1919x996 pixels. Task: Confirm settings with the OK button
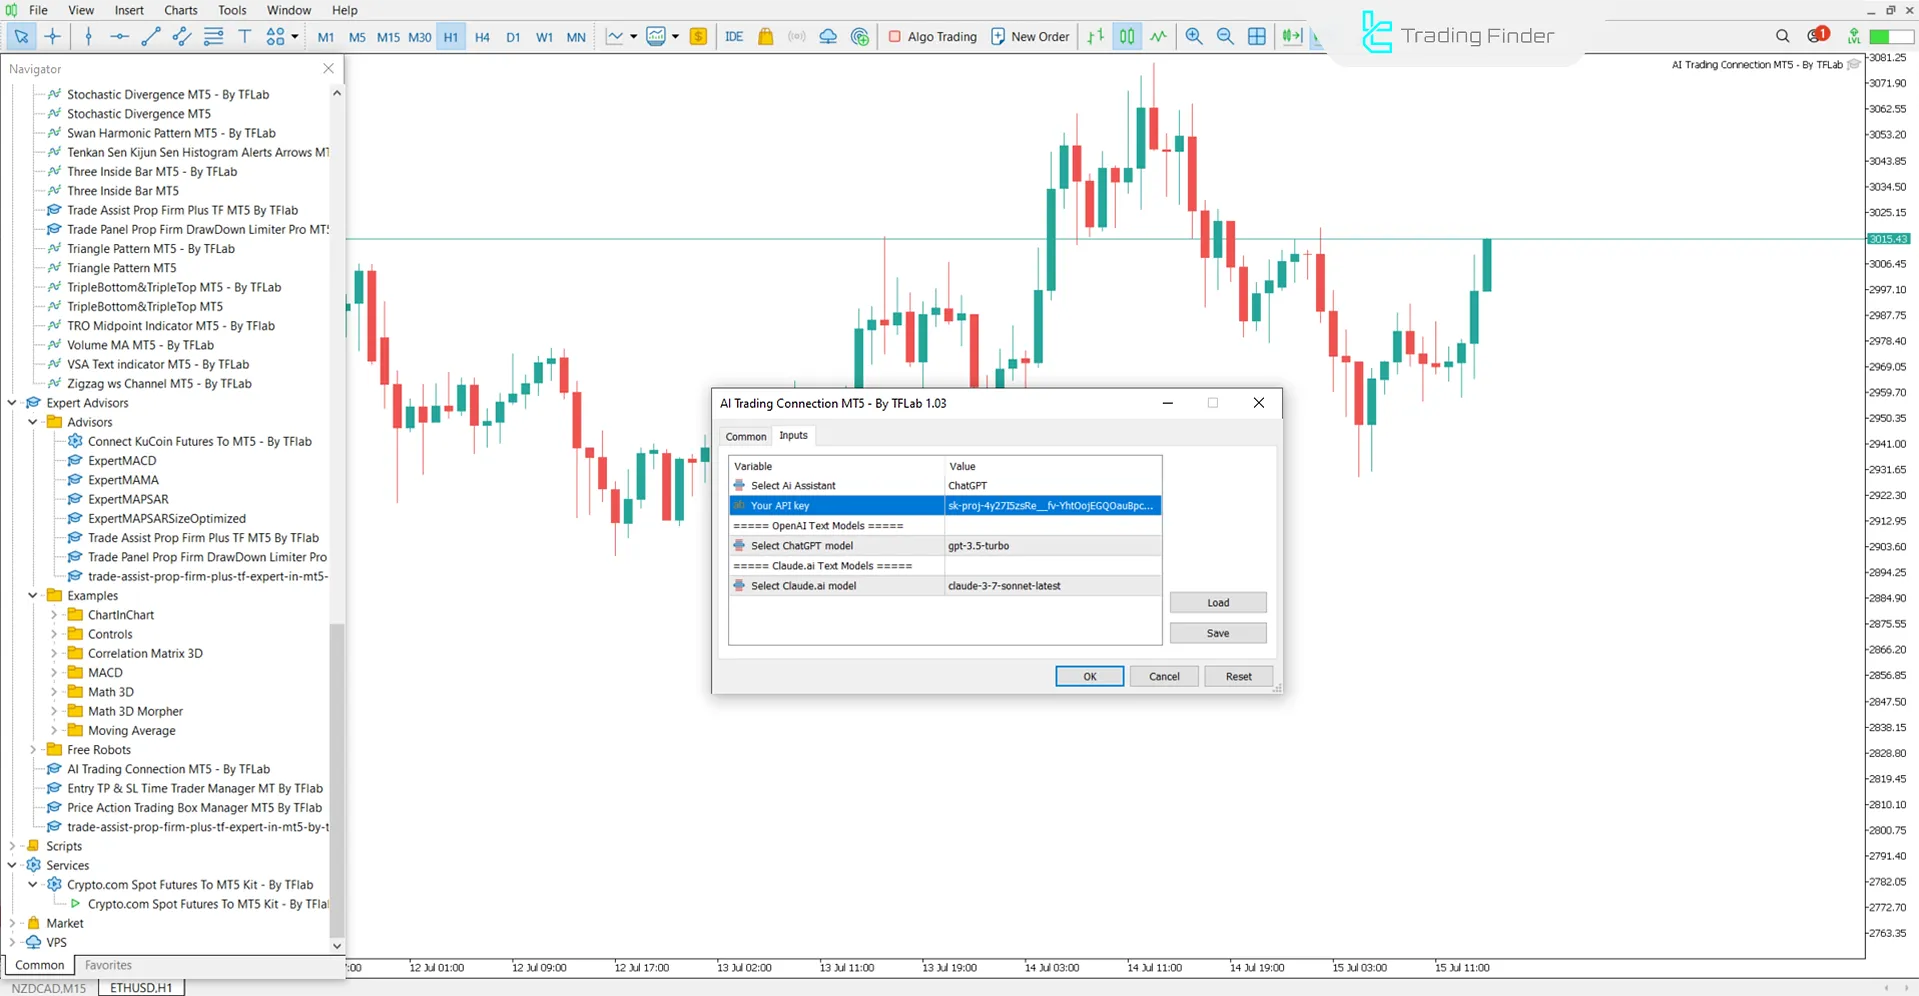point(1089,676)
